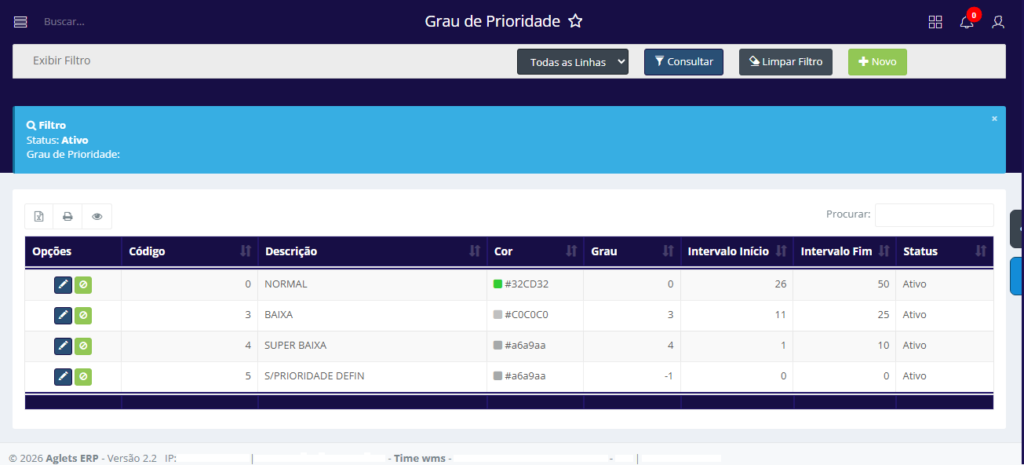
Task: Click the Procurar search field
Action: (934, 214)
